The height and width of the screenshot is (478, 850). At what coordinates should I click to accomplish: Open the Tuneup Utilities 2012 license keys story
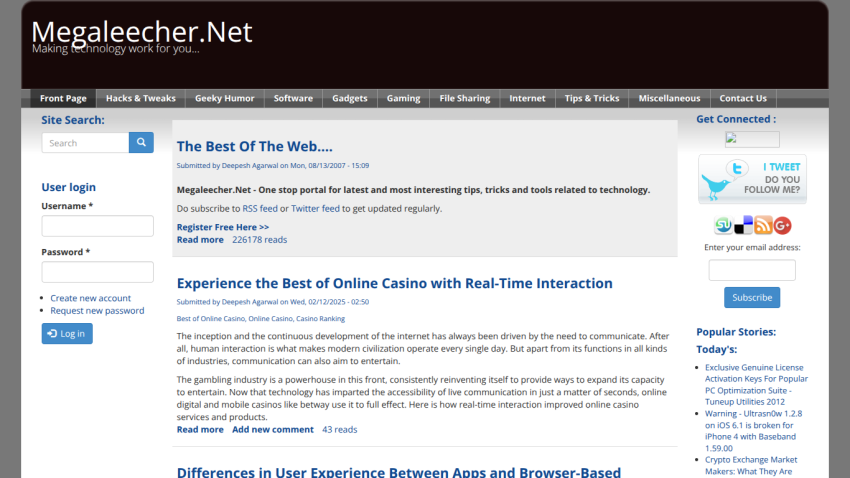click(x=756, y=384)
